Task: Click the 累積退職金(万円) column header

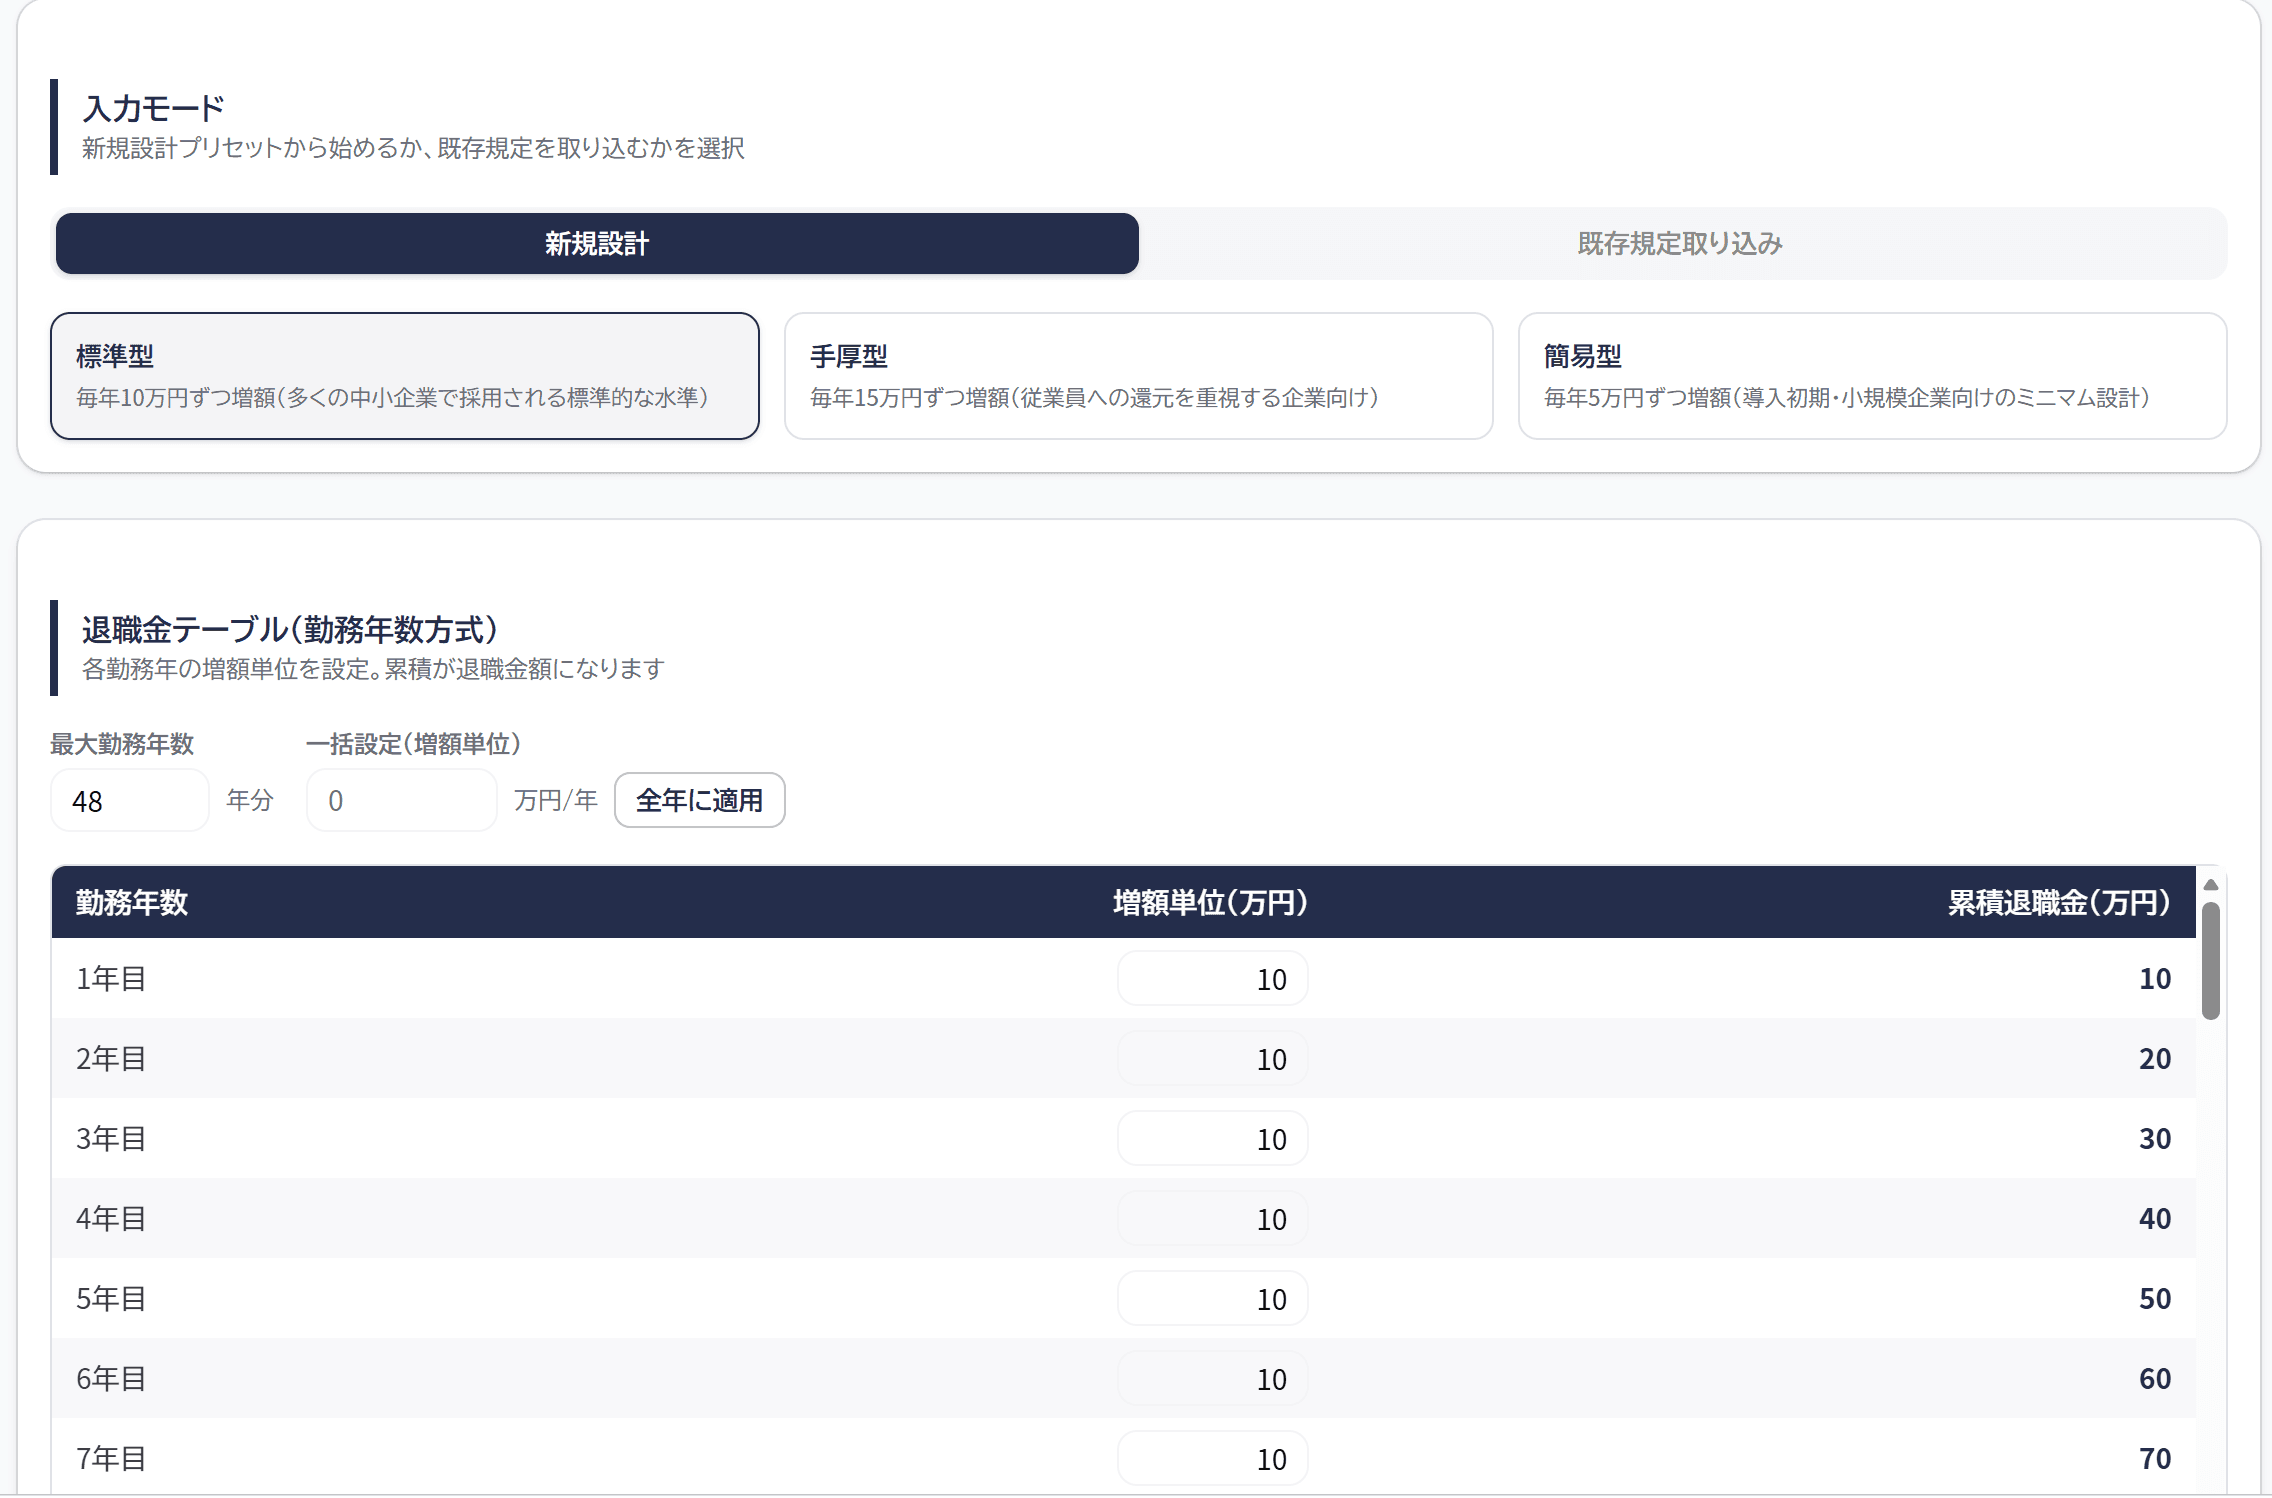Action: [x=2059, y=902]
